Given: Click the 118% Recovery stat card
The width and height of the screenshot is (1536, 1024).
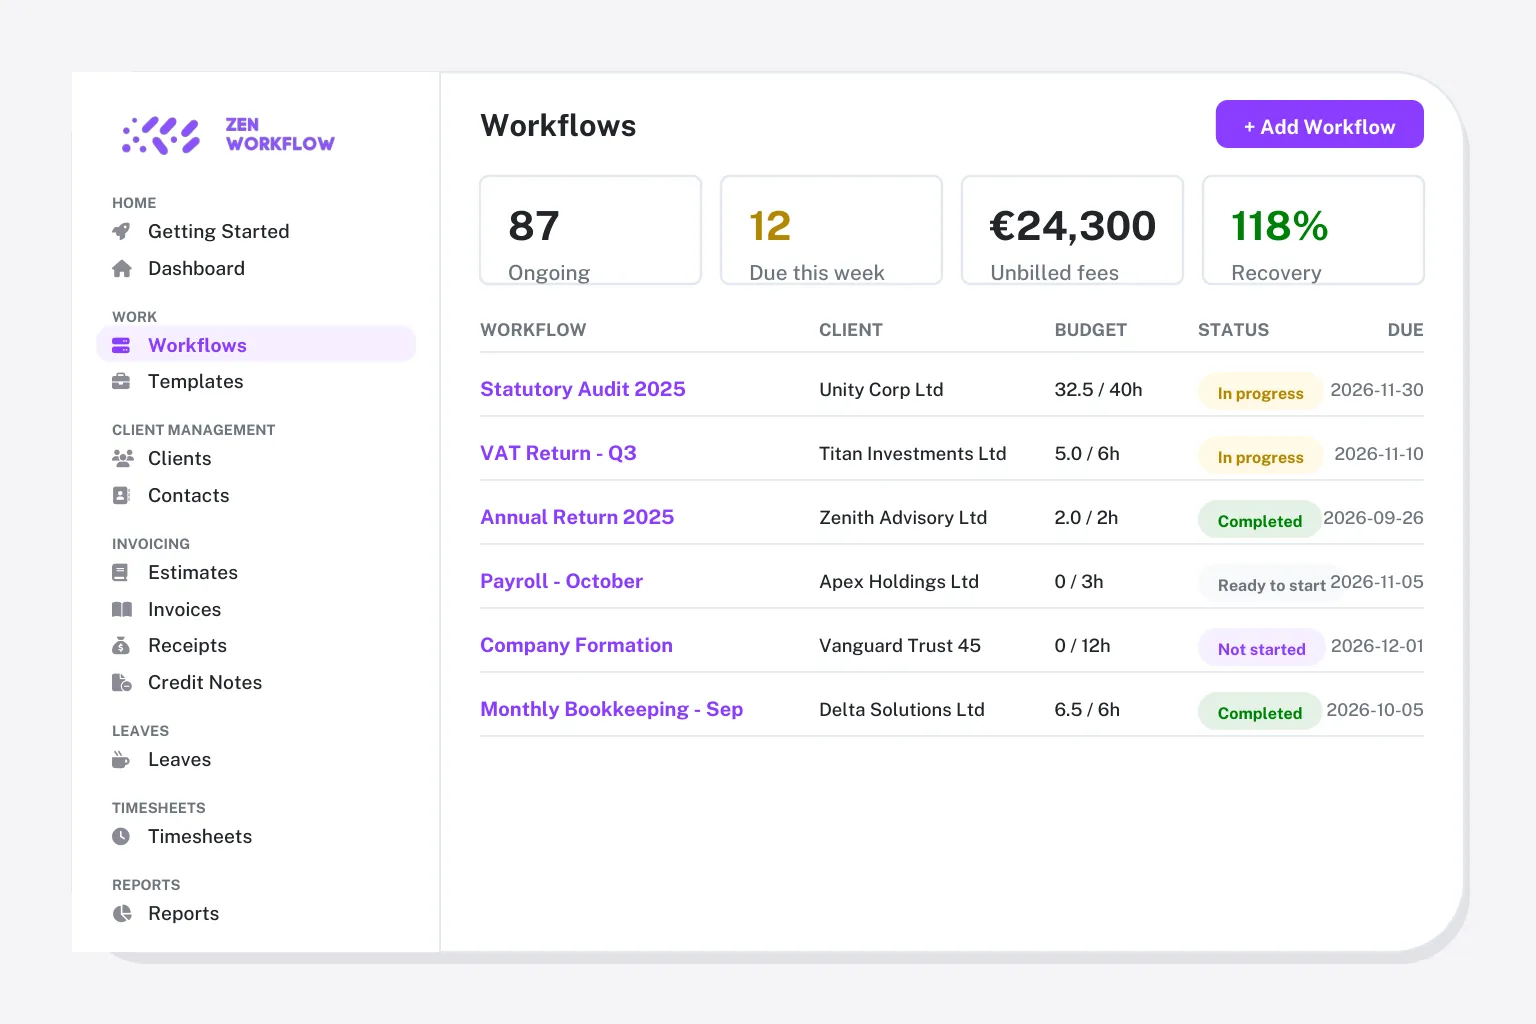Looking at the screenshot, I should [x=1313, y=230].
